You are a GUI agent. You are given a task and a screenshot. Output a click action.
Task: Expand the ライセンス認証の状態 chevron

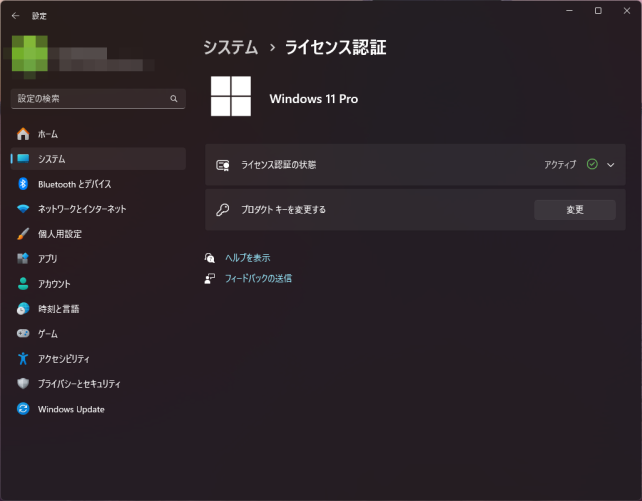coord(610,165)
